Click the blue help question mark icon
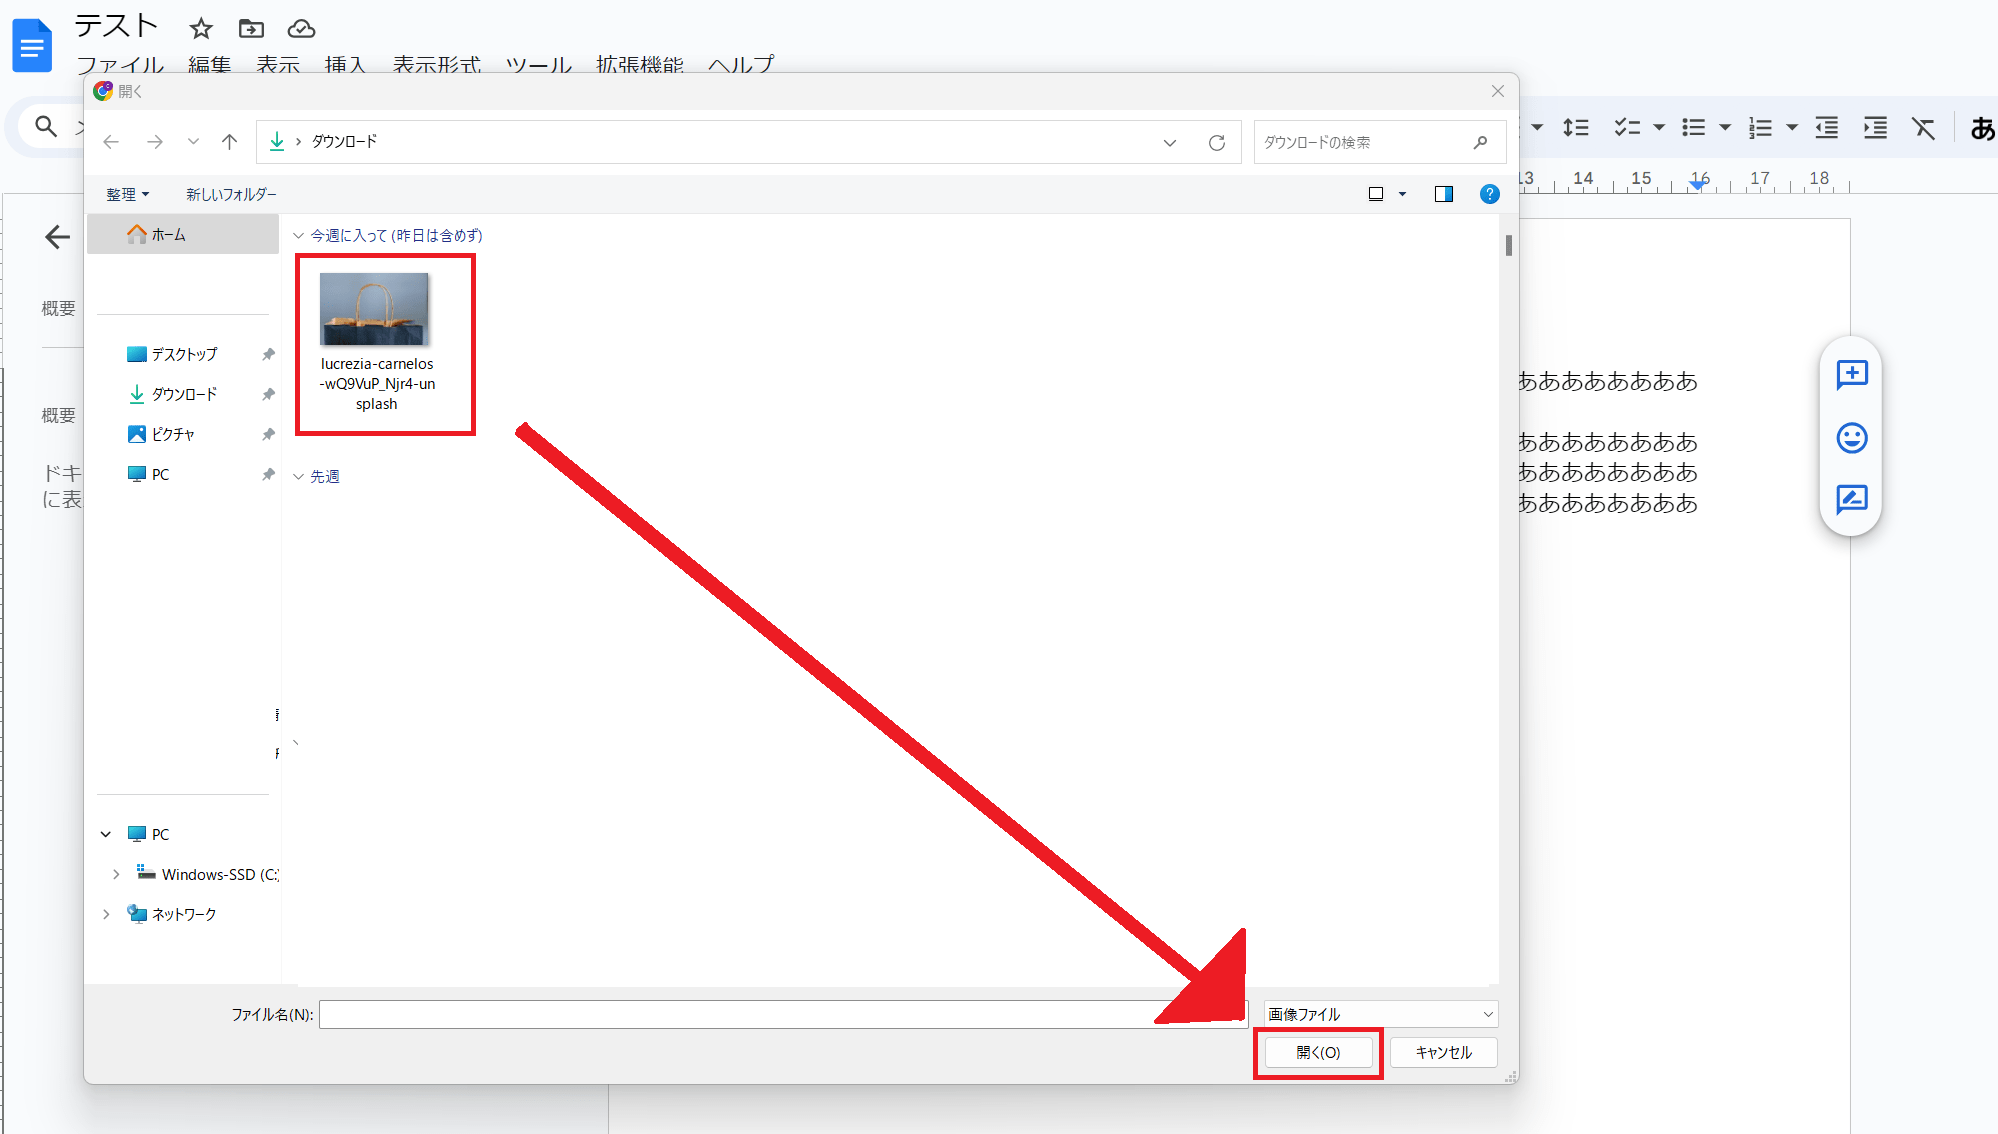 [1489, 194]
